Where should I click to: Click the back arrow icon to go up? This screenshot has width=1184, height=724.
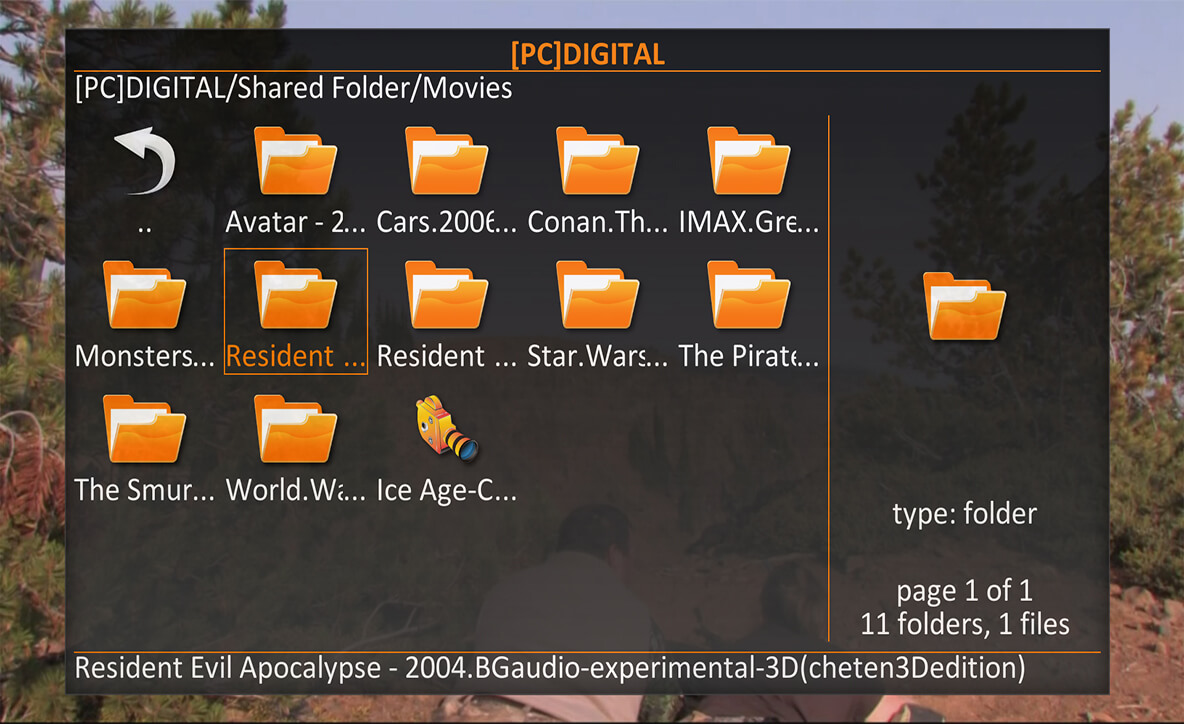(x=145, y=160)
